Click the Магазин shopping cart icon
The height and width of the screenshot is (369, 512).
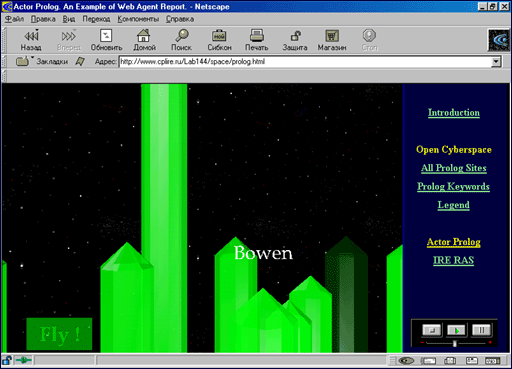tap(332, 36)
